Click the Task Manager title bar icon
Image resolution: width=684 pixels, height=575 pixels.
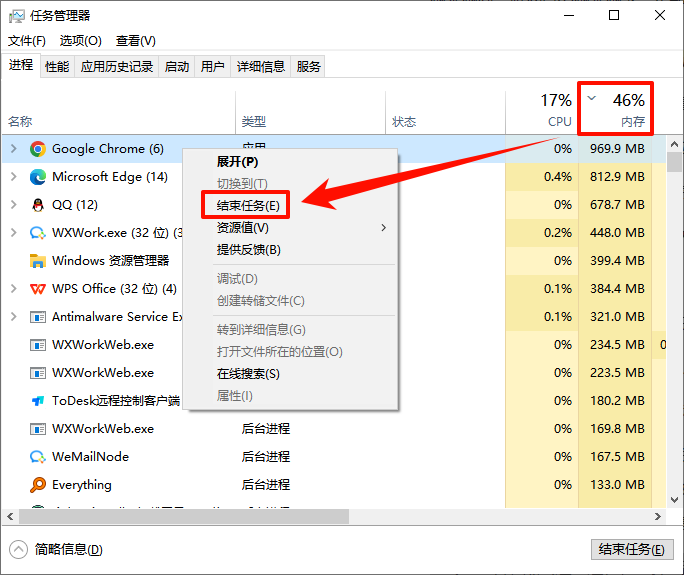point(17,16)
